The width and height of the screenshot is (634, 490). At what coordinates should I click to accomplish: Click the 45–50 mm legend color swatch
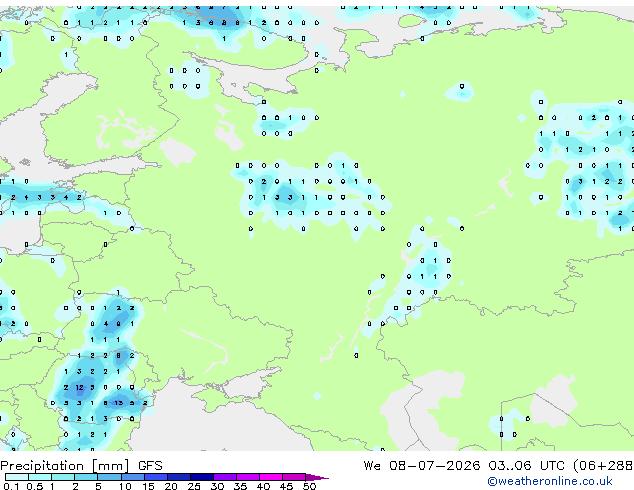(x=294, y=477)
